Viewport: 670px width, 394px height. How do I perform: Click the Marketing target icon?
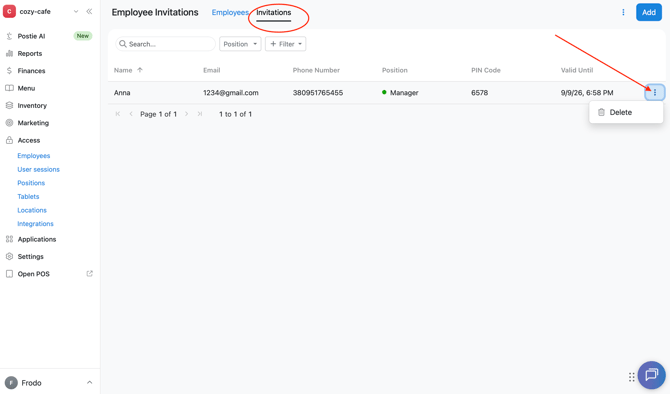coord(9,123)
